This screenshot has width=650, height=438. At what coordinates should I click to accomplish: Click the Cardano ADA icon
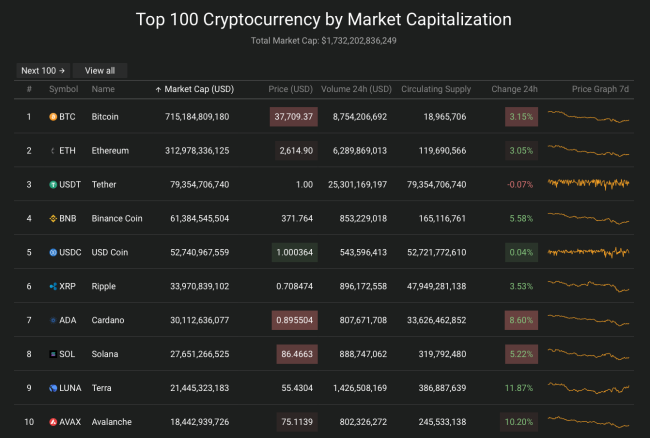coord(53,320)
